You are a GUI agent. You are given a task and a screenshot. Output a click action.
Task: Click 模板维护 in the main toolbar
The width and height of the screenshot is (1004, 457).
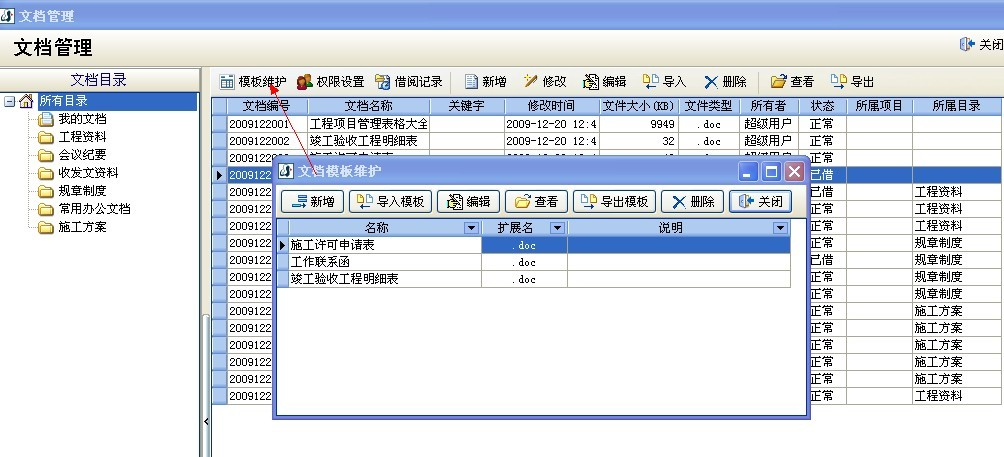tap(252, 82)
